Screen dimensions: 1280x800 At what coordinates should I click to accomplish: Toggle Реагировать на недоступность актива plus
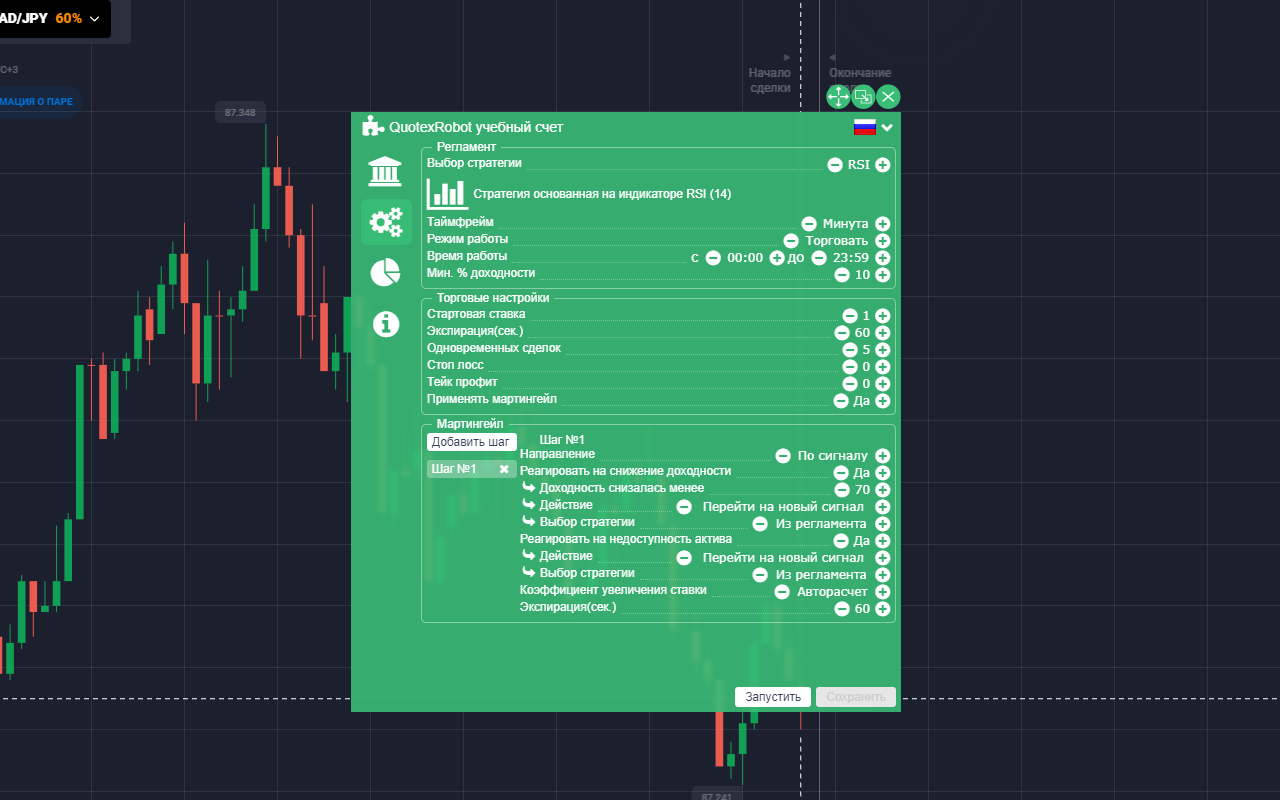coord(883,541)
